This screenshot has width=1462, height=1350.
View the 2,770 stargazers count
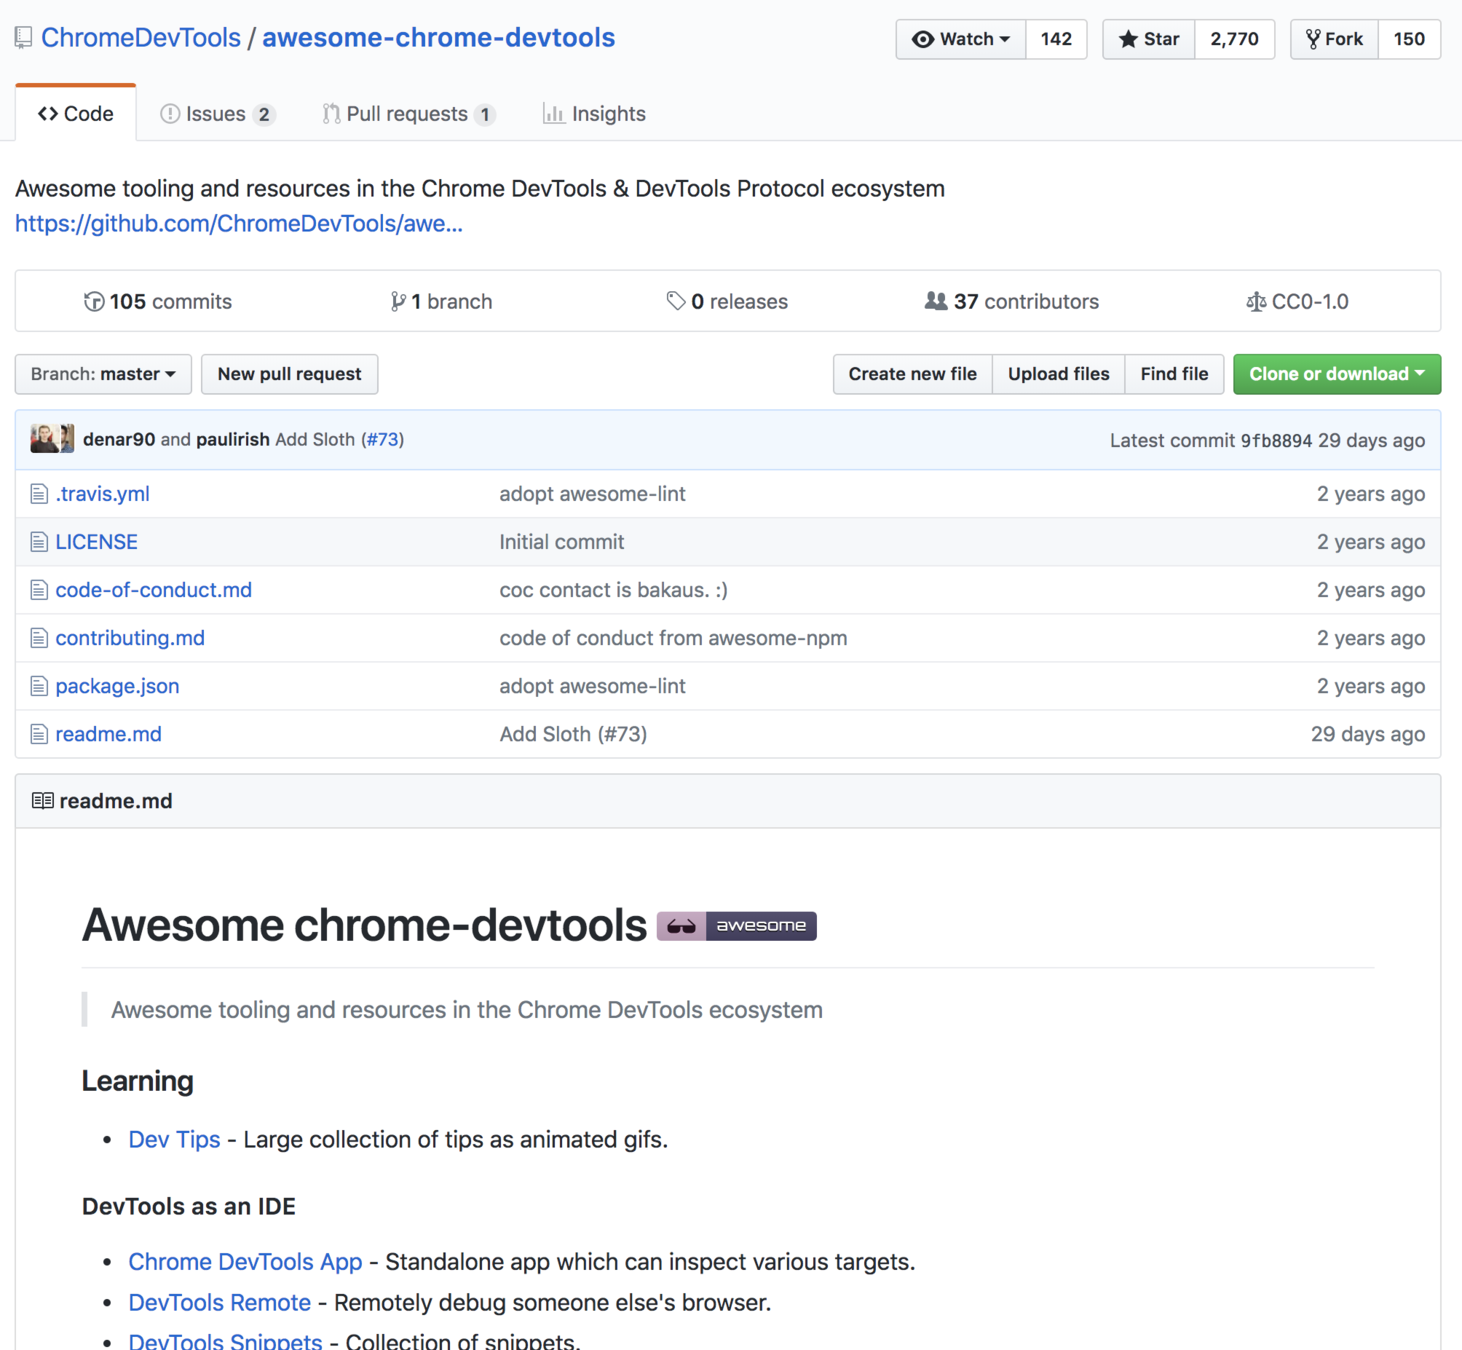pyautogui.click(x=1234, y=39)
